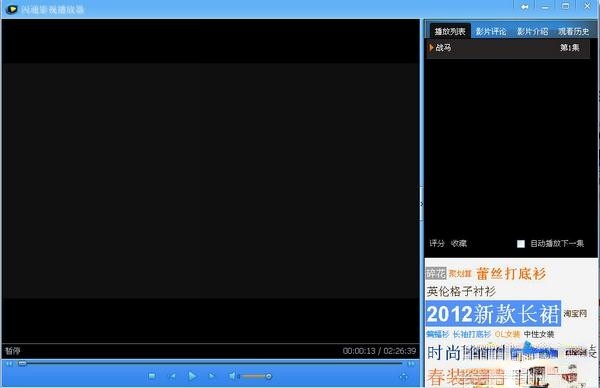Click the seek bar progress handle

click(23, 363)
